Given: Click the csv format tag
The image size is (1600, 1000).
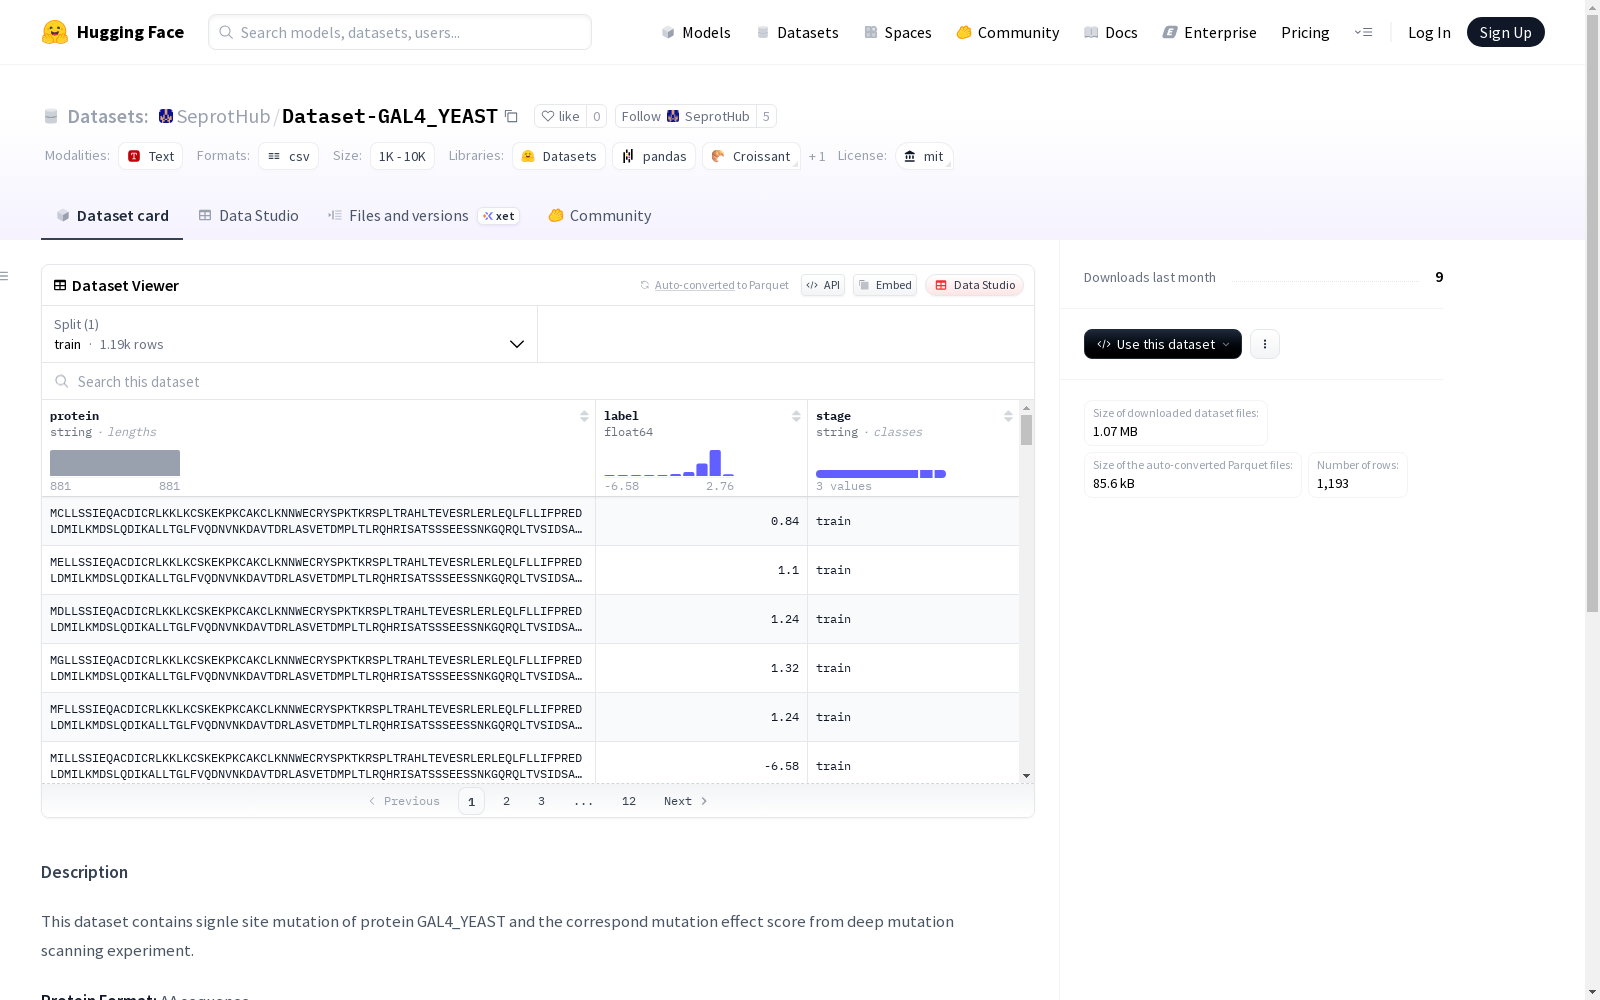Looking at the screenshot, I should 289,156.
